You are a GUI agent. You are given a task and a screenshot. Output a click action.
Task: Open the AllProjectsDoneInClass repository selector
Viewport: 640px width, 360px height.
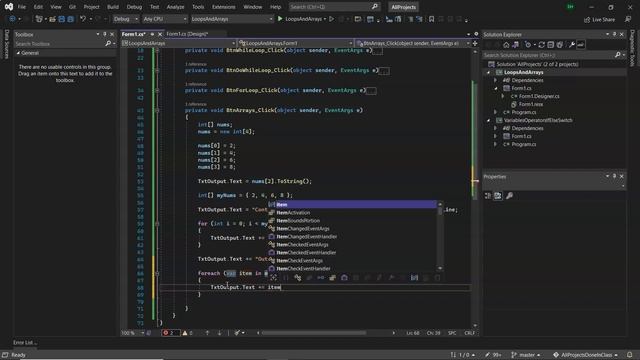click(x=585, y=355)
